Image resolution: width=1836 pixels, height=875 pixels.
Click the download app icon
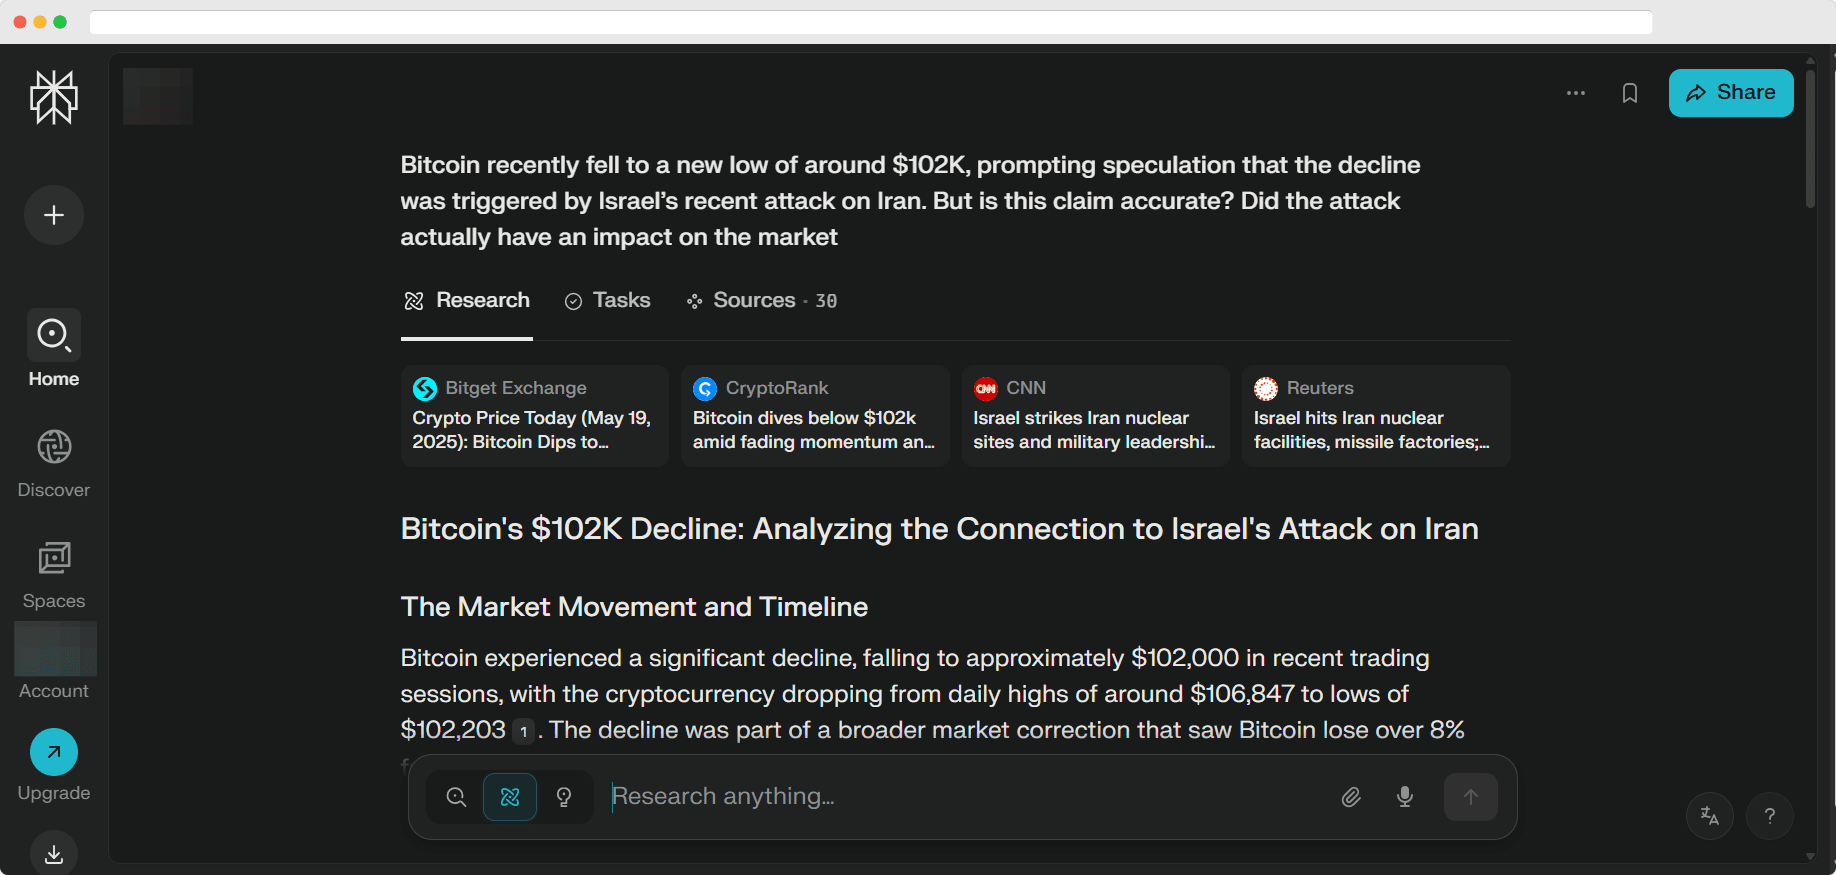(54, 854)
